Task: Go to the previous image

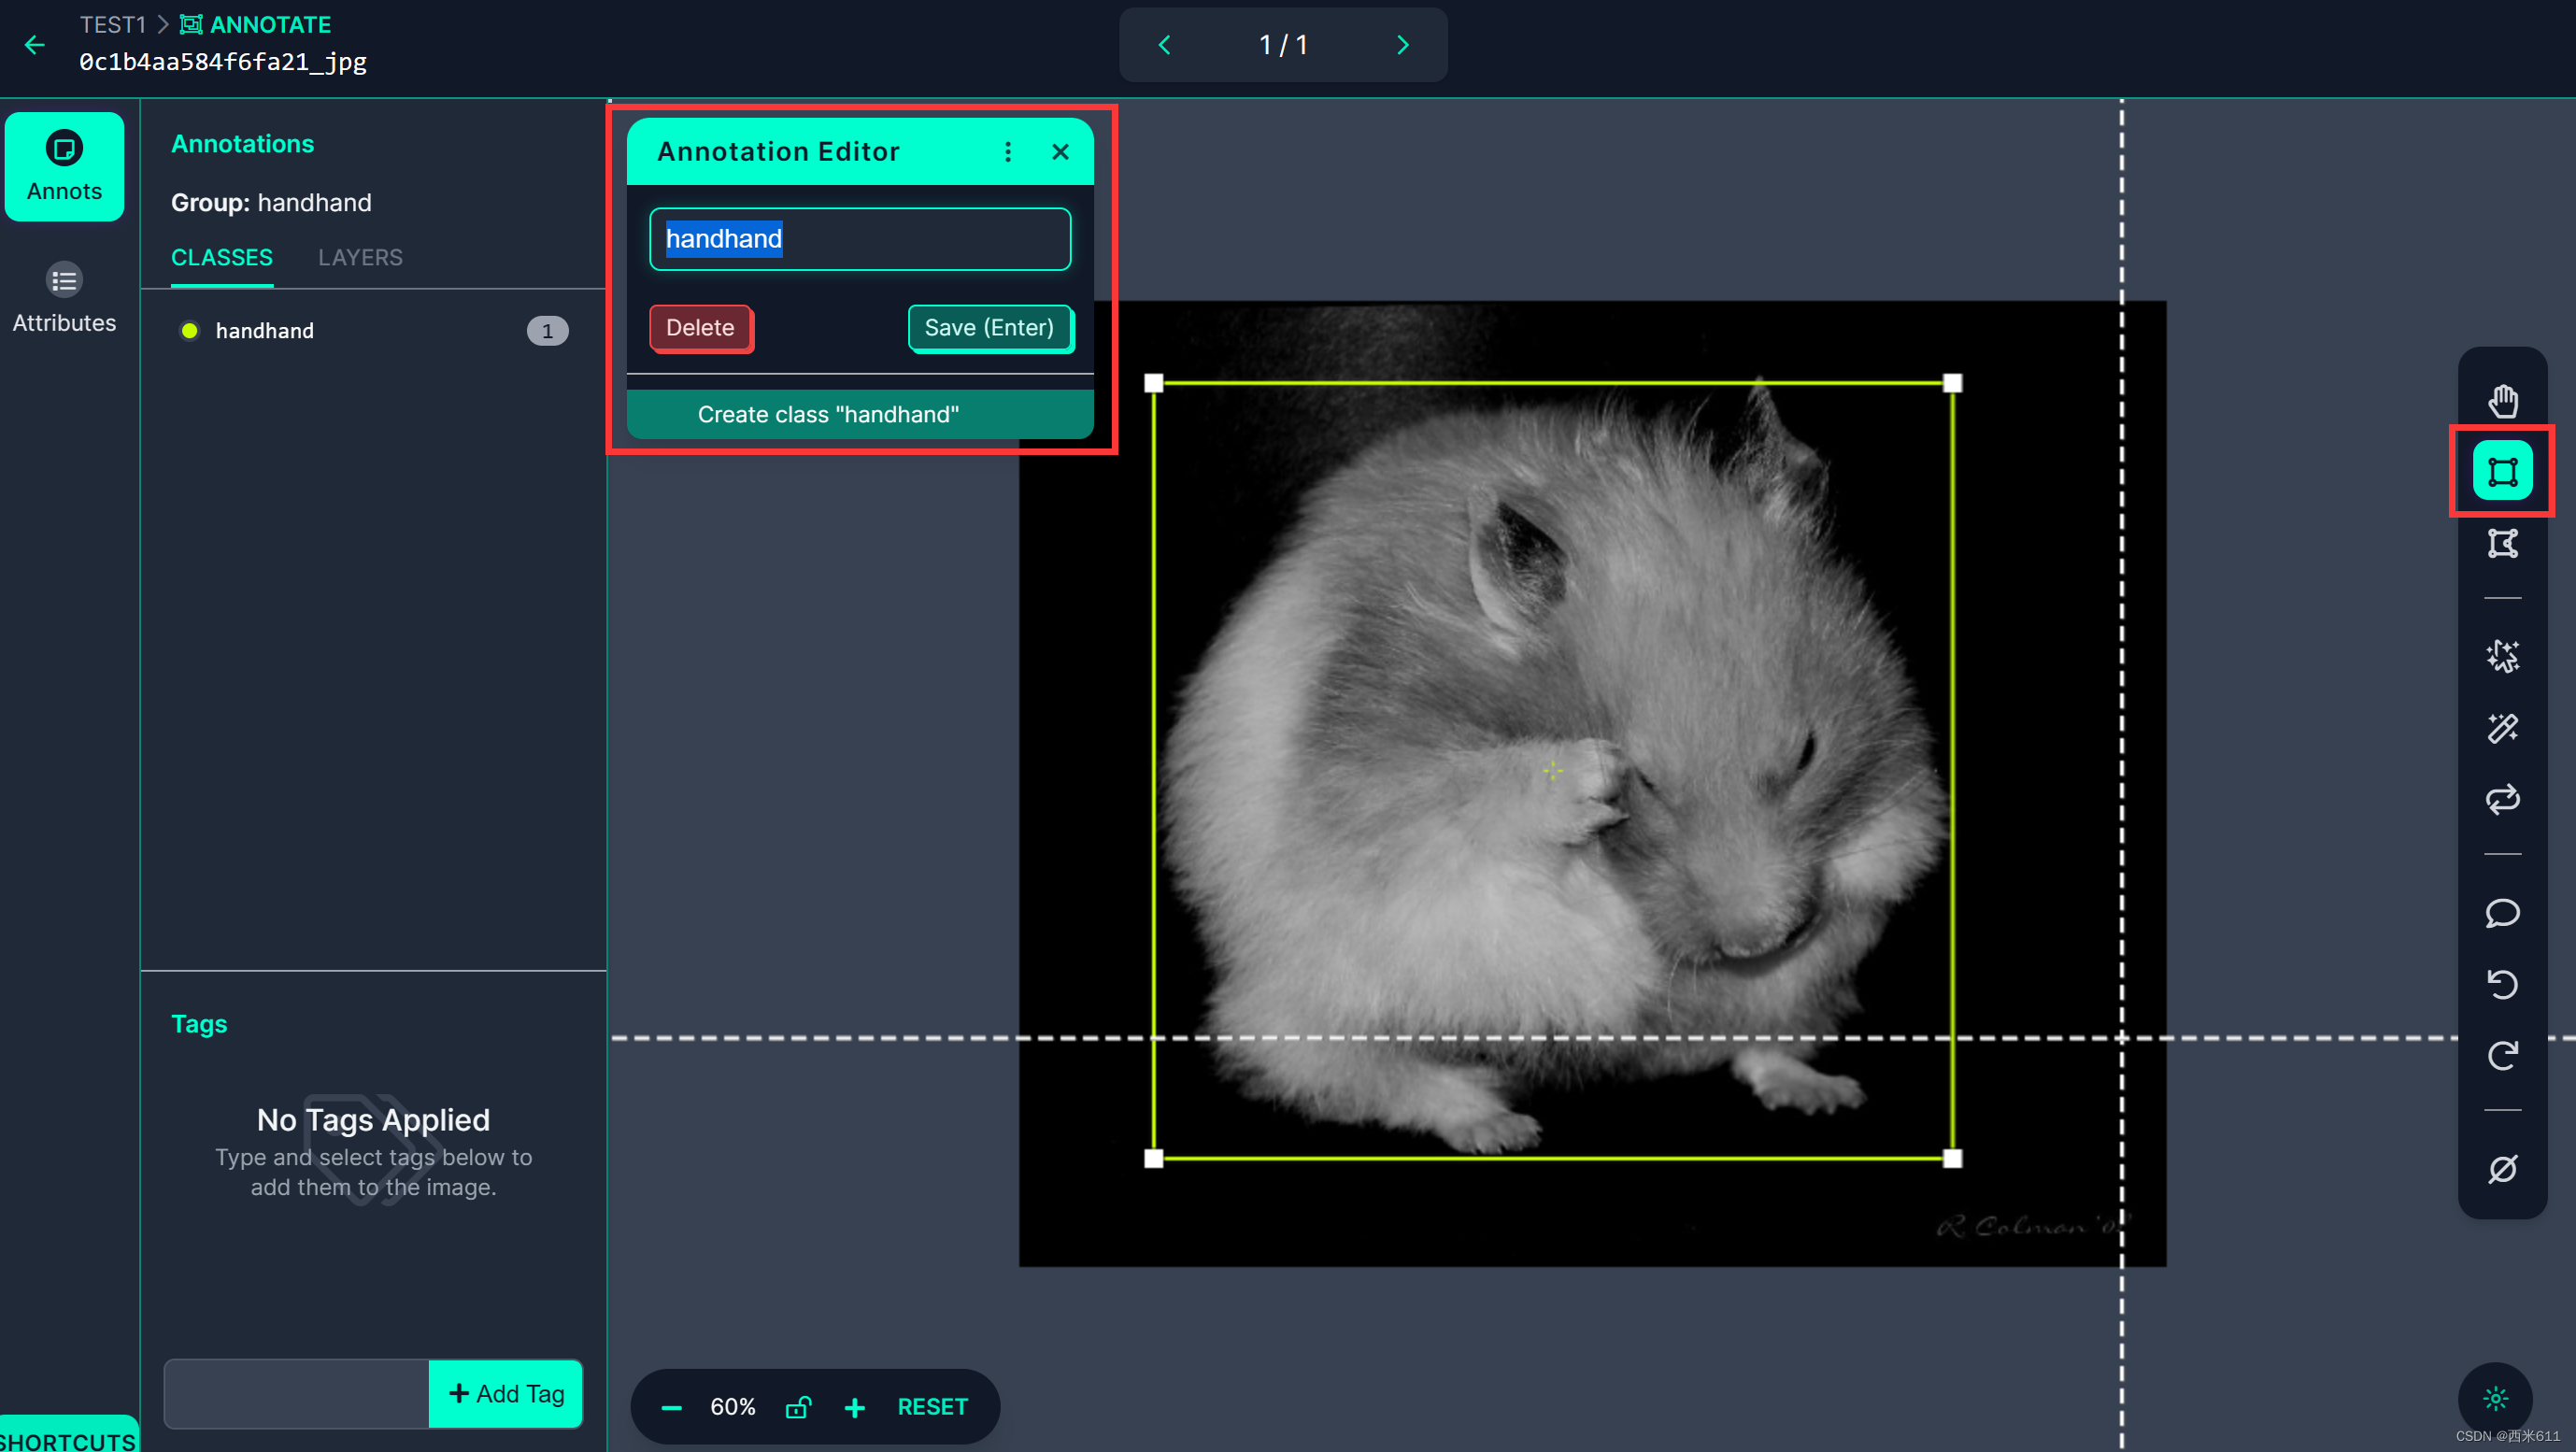Action: 1164,45
